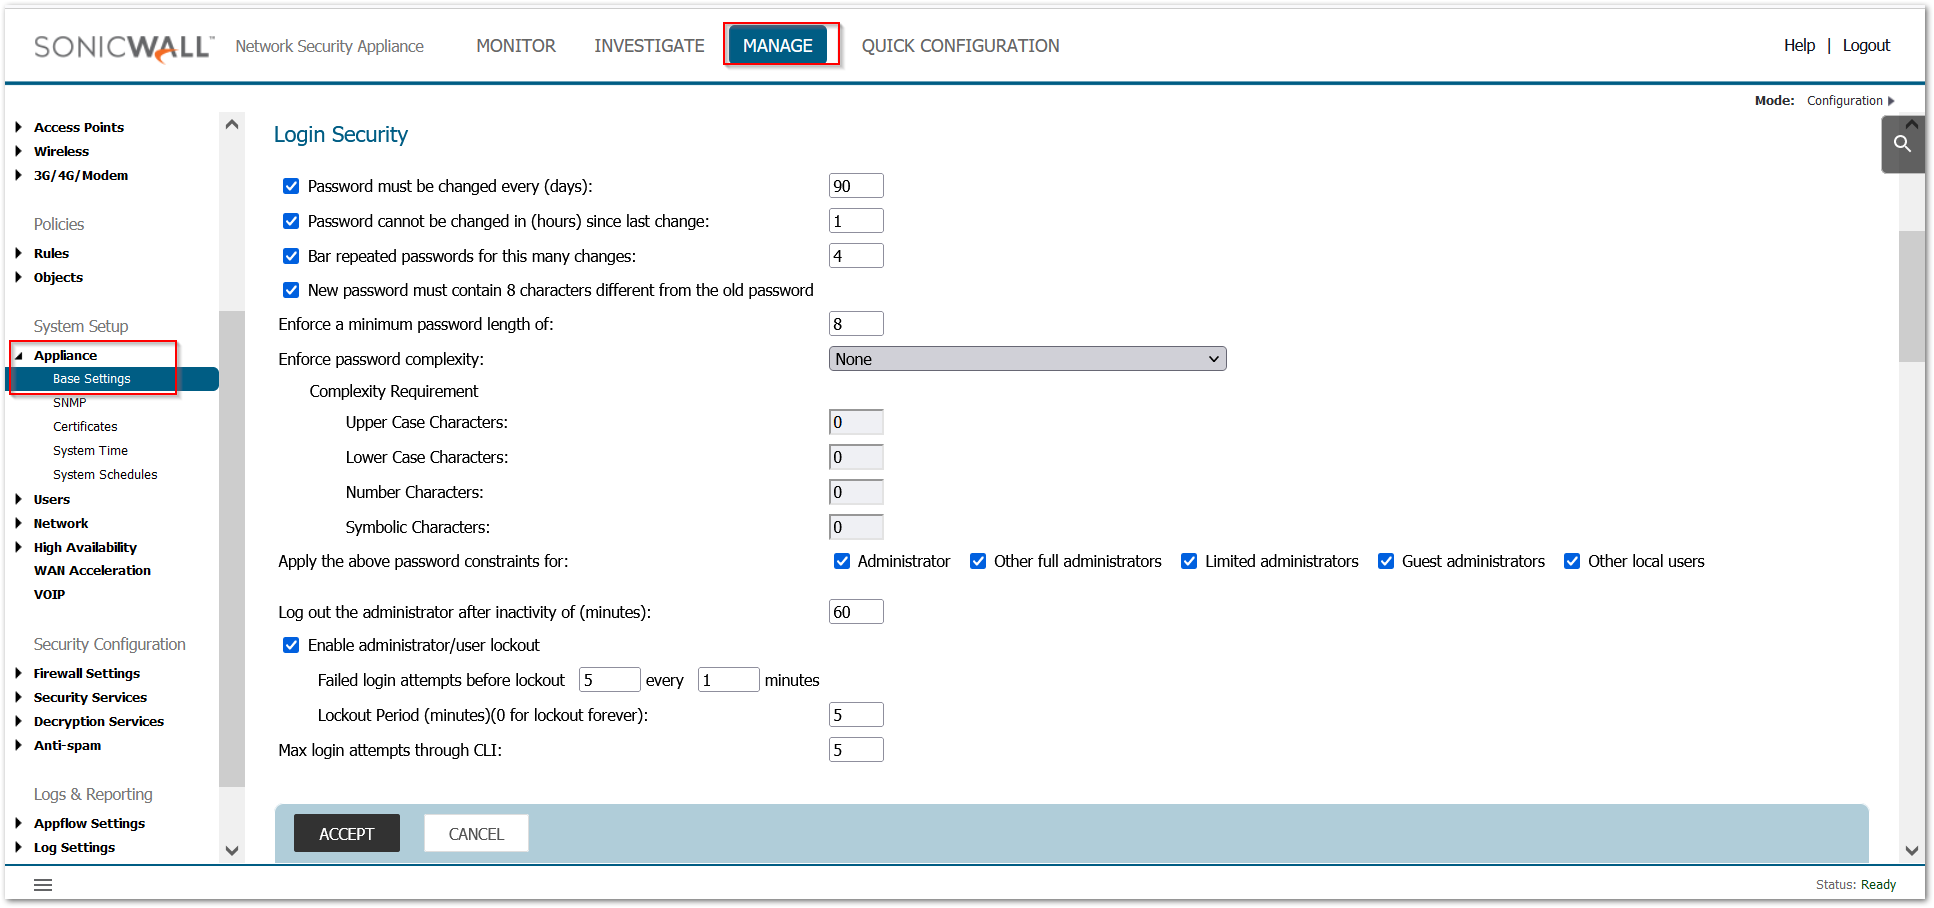
Task: Expand High Availability tree node
Action: pyautogui.click(x=19, y=547)
